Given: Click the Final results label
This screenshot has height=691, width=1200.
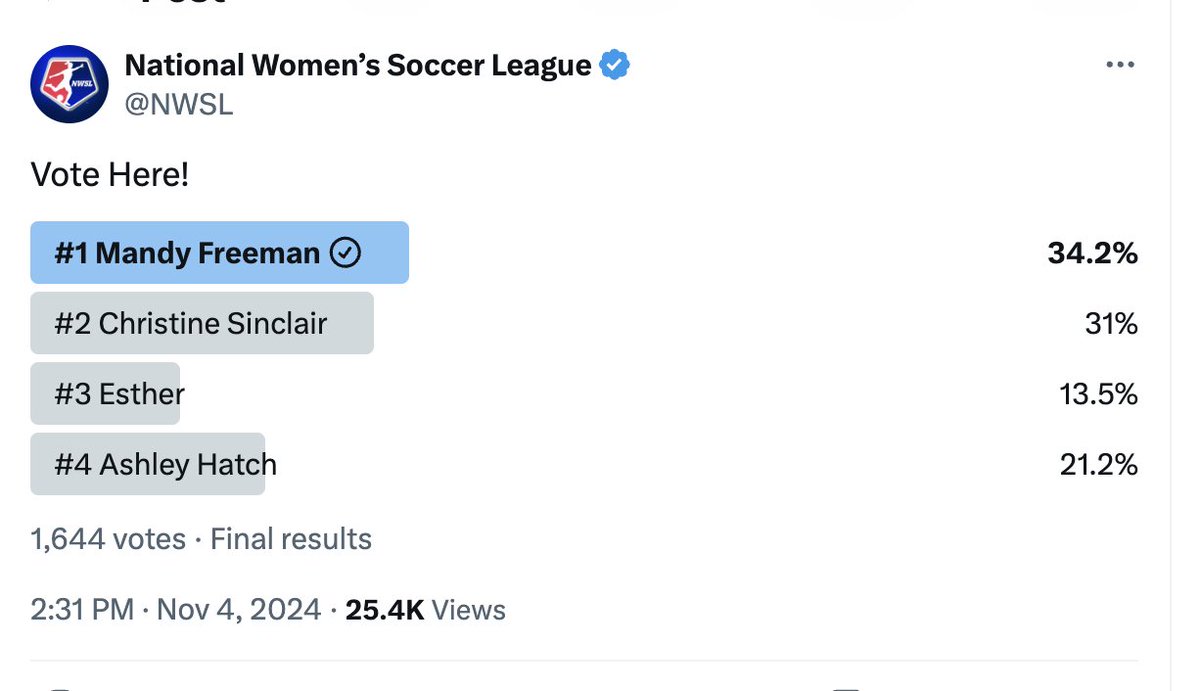Looking at the screenshot, I should [x=291, y=540].
